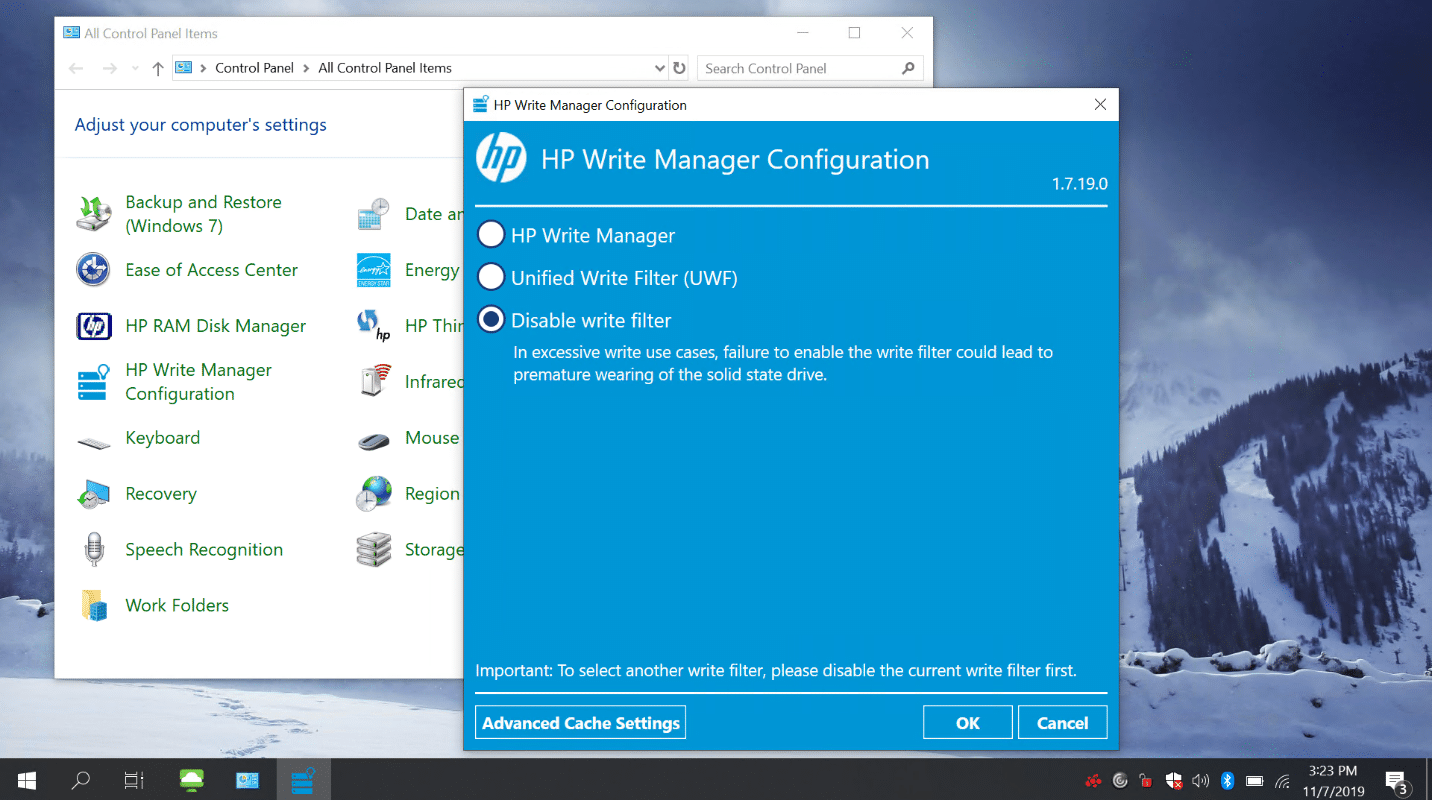The height and width of the screenshot is (800, 1432).
Task: Open Work Folders icon
Action: pos(94,606)
